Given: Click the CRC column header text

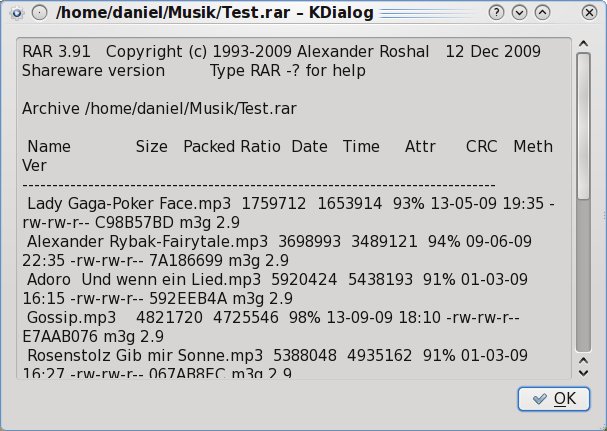Looking at the screenshot, I should 482,146.
